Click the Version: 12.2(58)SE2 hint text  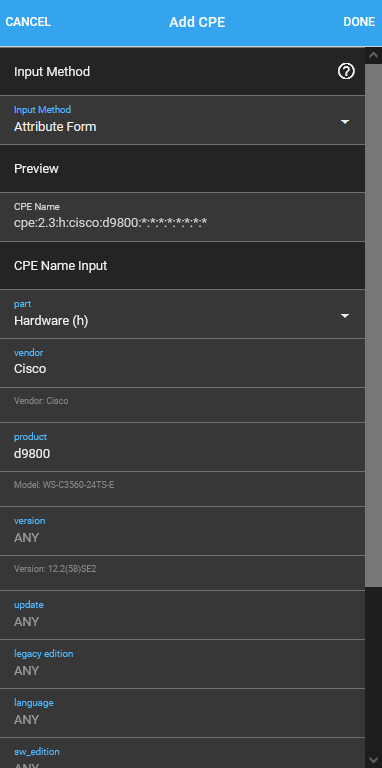pyautogui.click(x=55, y=569)
